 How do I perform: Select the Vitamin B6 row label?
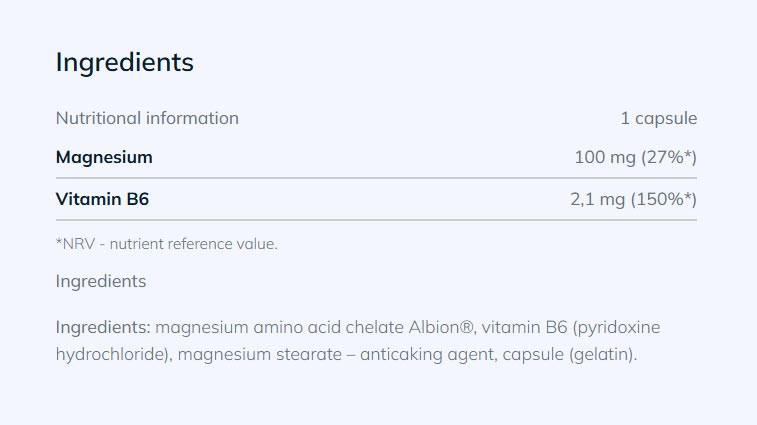click(x=102, y=199)
